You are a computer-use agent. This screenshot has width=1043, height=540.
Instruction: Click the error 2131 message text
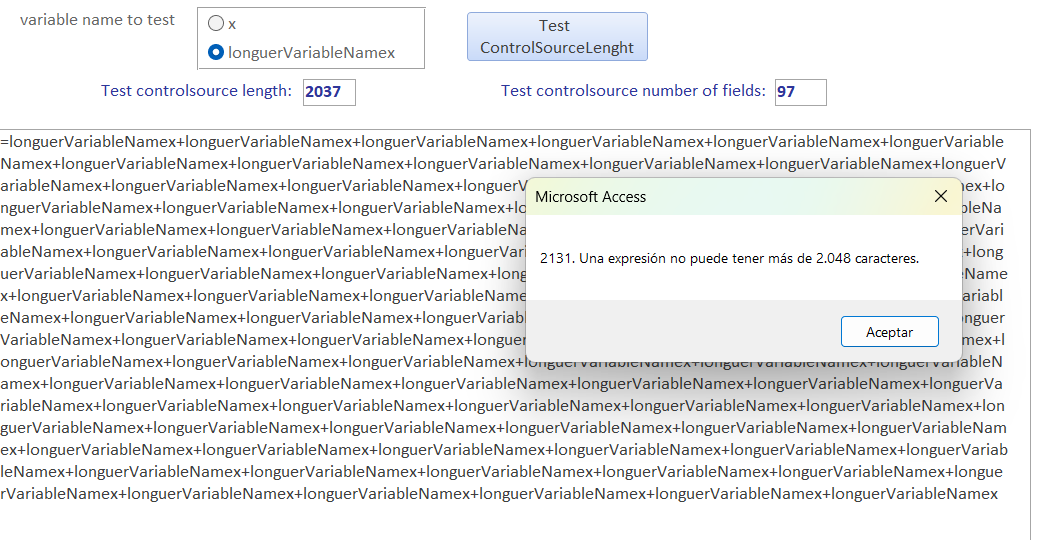[x=729, y=258]
